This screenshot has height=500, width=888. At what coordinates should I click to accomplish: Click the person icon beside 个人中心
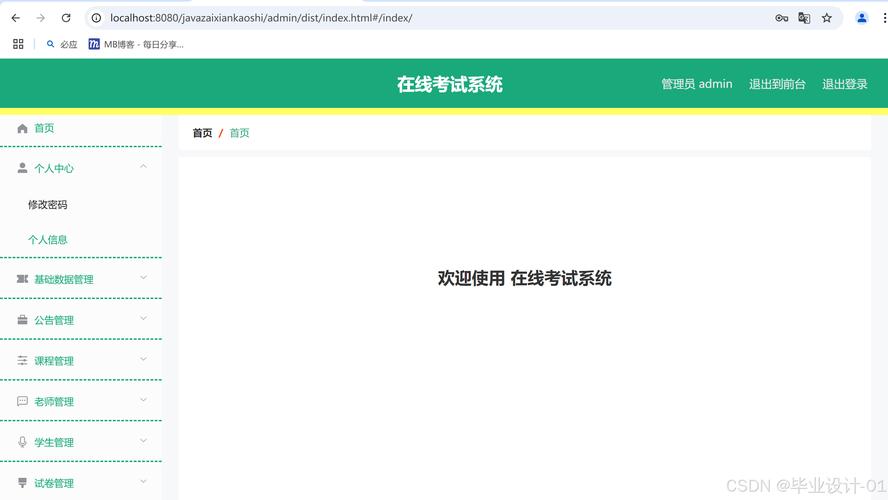click(x=22, y=168)
